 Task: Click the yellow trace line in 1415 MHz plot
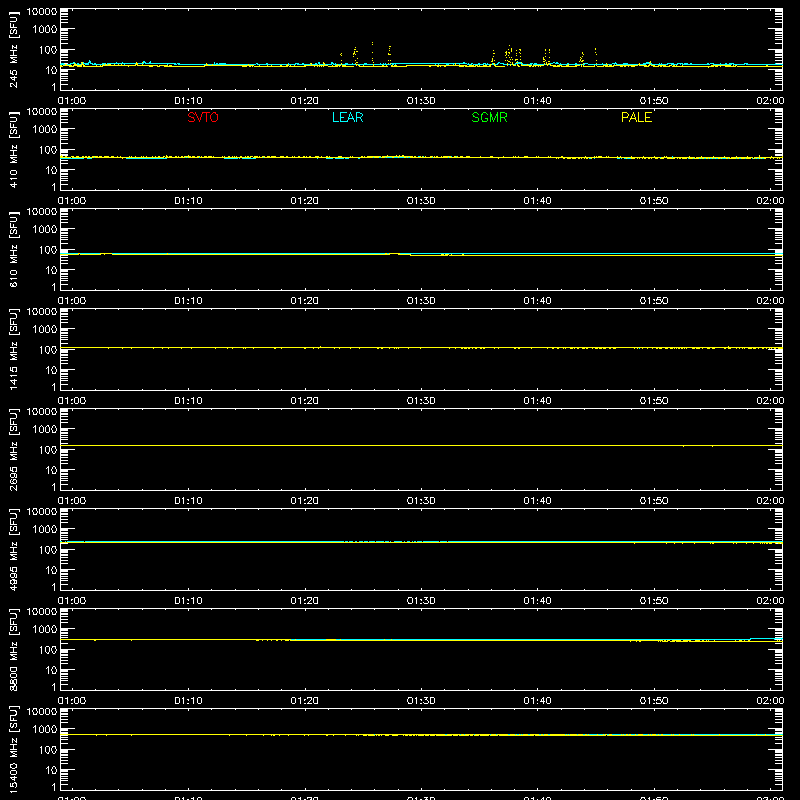point(421,347)
